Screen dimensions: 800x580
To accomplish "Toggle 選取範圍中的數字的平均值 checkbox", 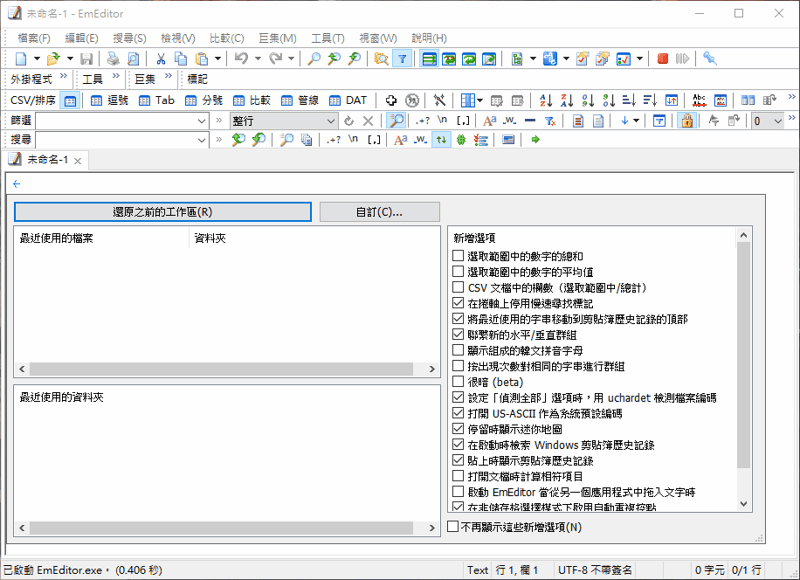I will (458, 271).
